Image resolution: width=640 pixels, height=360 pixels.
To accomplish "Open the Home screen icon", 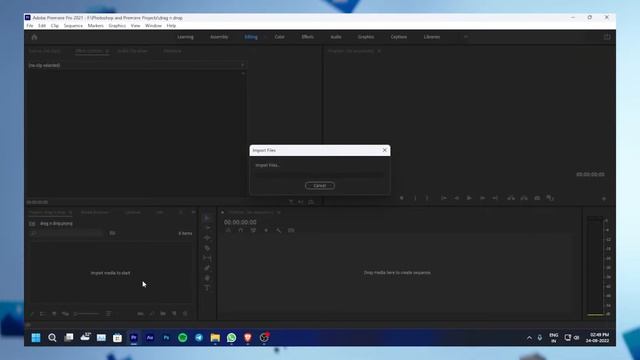I will pos(34,37).
